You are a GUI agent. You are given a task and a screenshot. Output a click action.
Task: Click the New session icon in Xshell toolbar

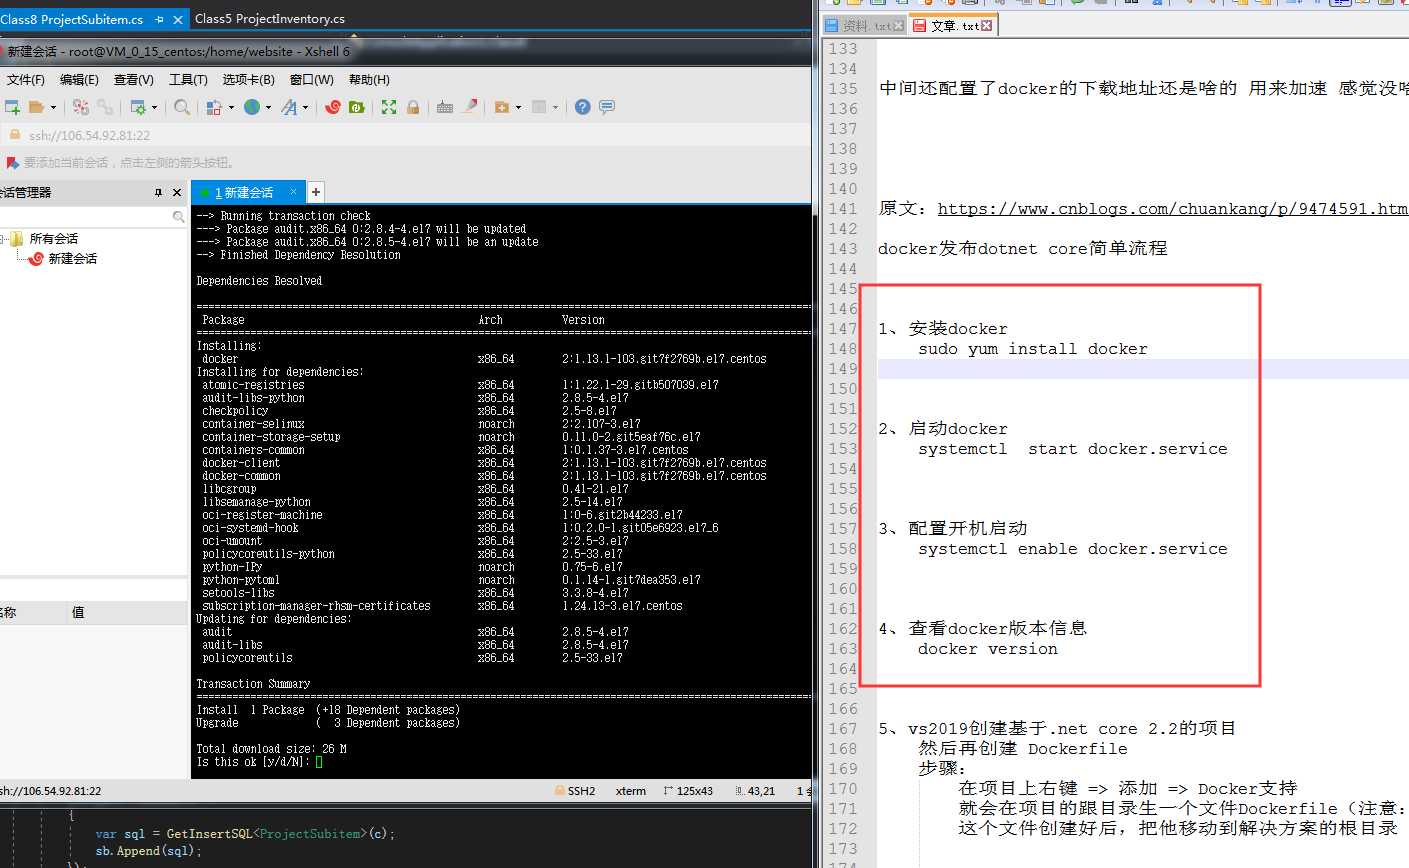pos(12,107)
